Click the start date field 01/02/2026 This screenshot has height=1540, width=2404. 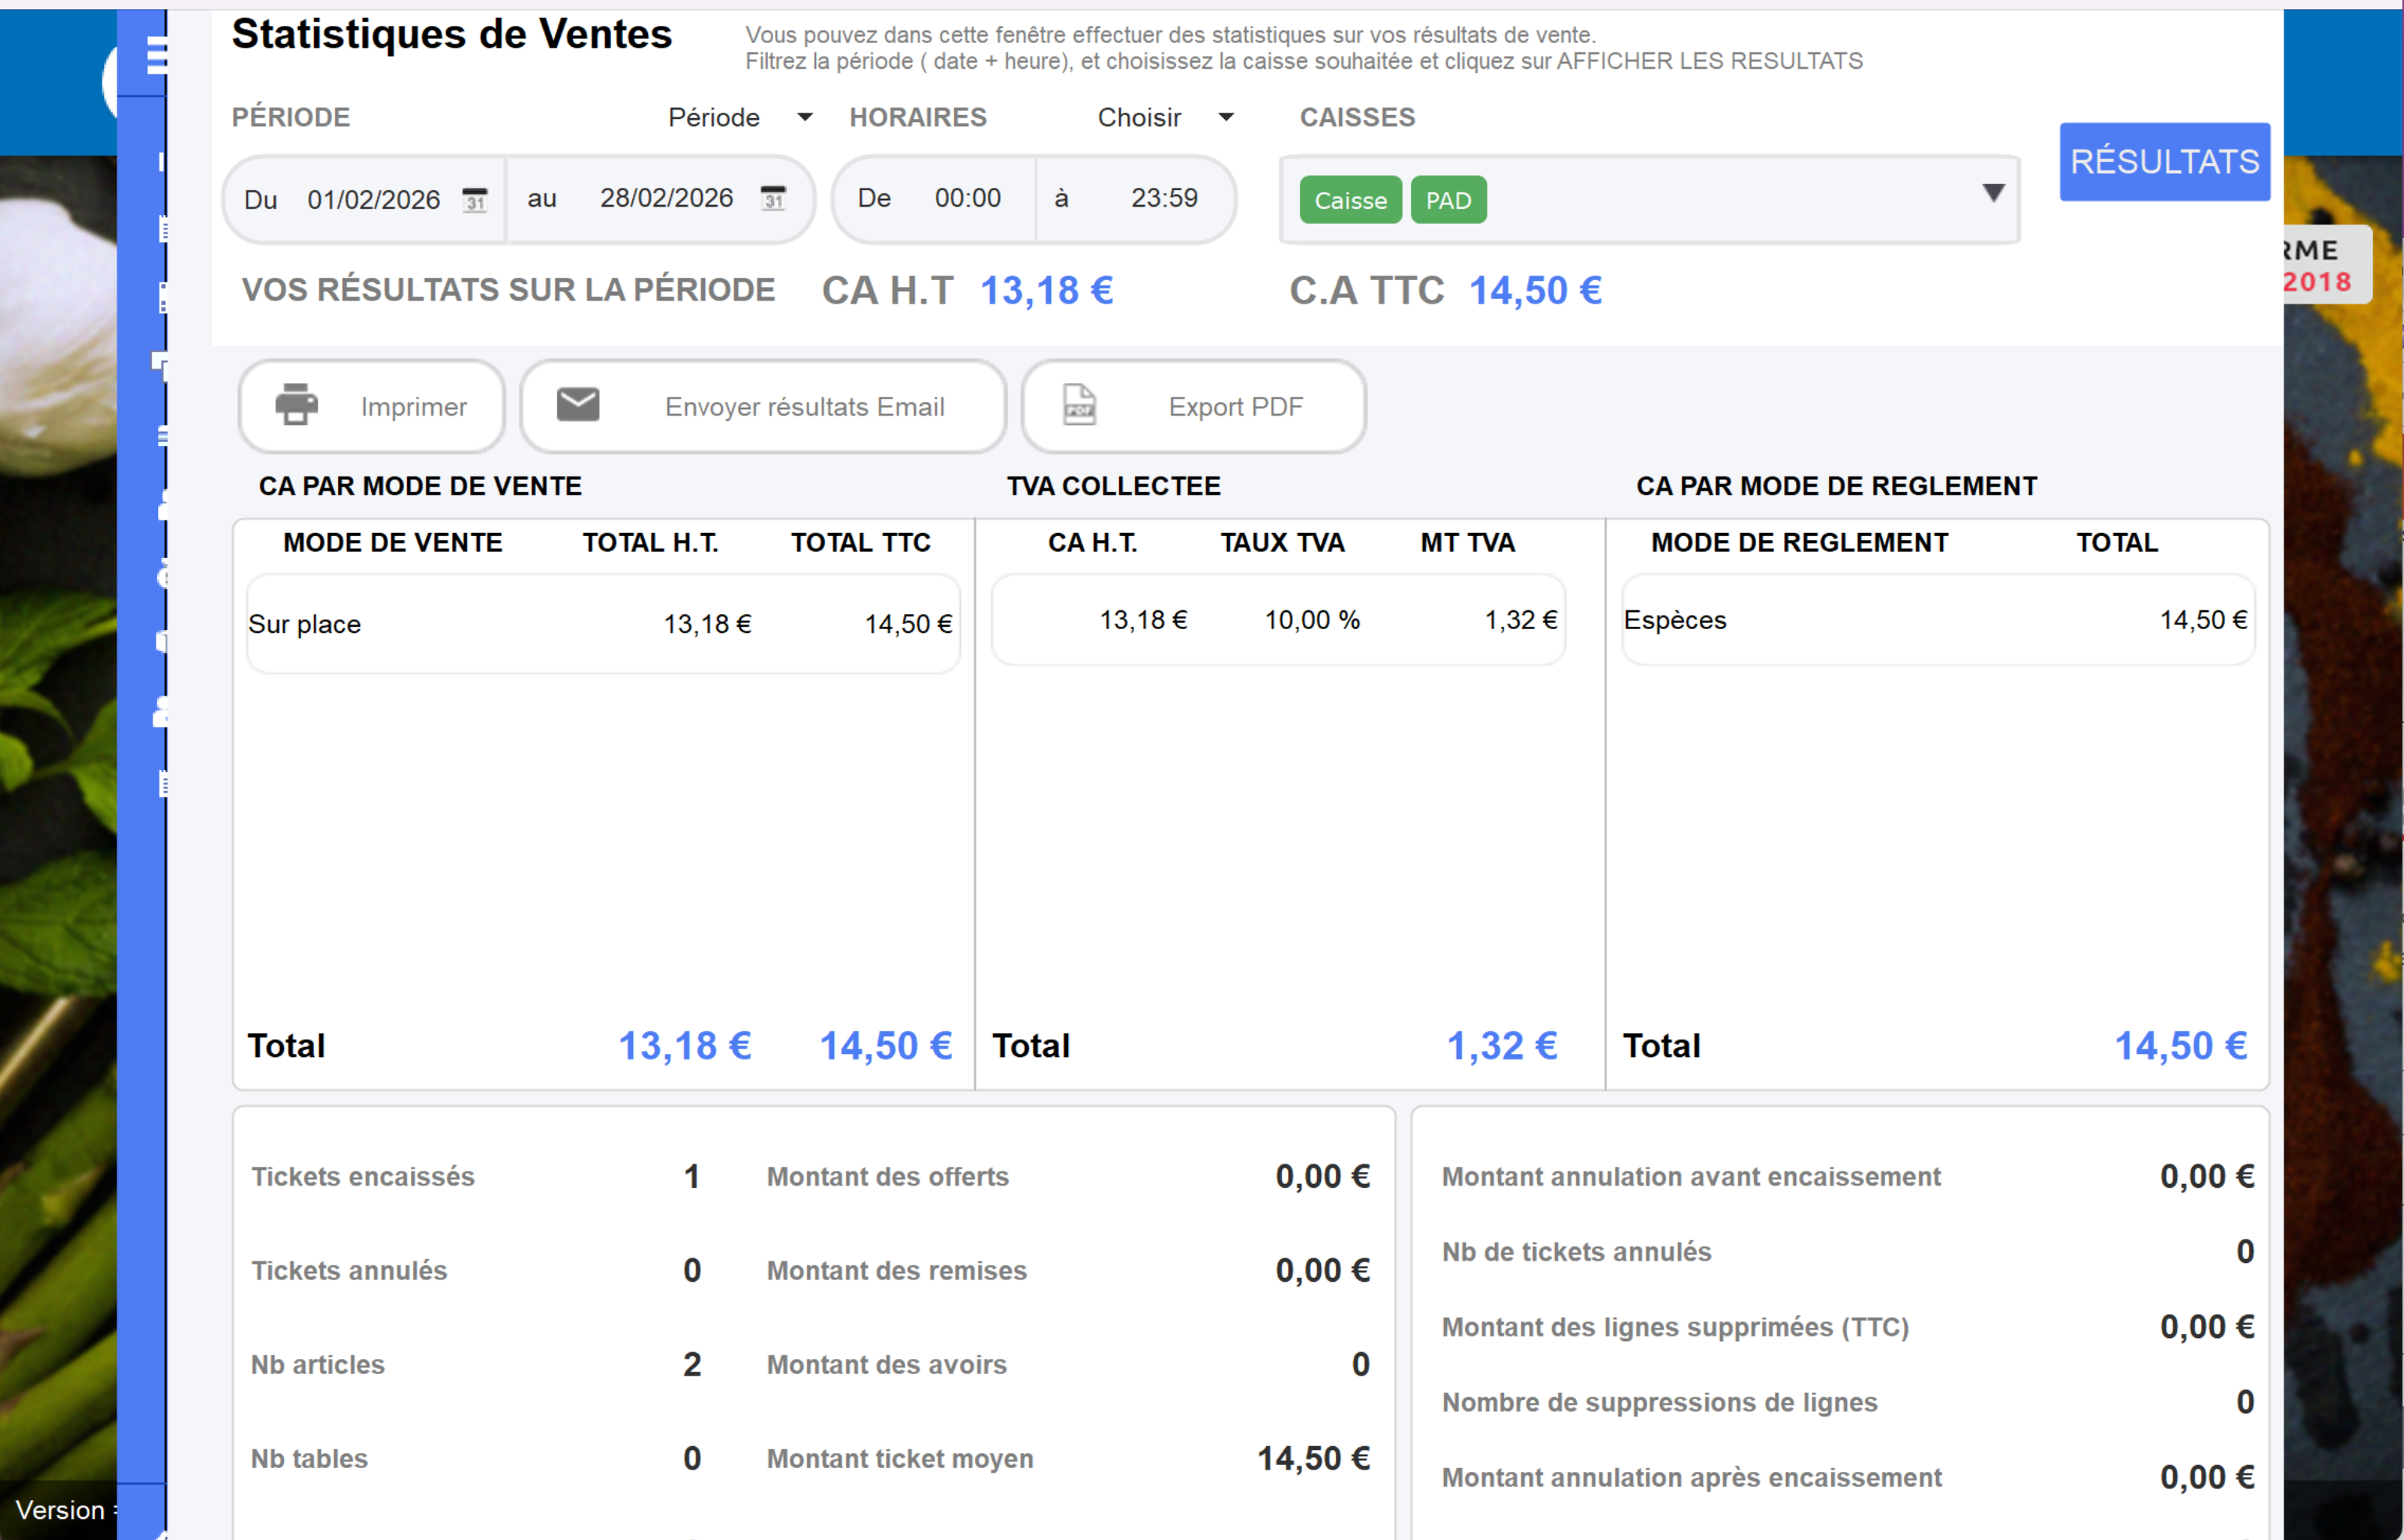(x=373, y=200)
